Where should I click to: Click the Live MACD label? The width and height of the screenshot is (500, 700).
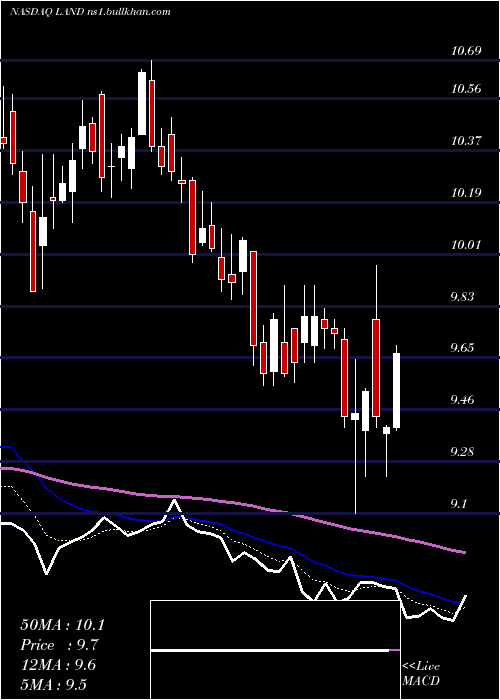[x=421, y=673]
